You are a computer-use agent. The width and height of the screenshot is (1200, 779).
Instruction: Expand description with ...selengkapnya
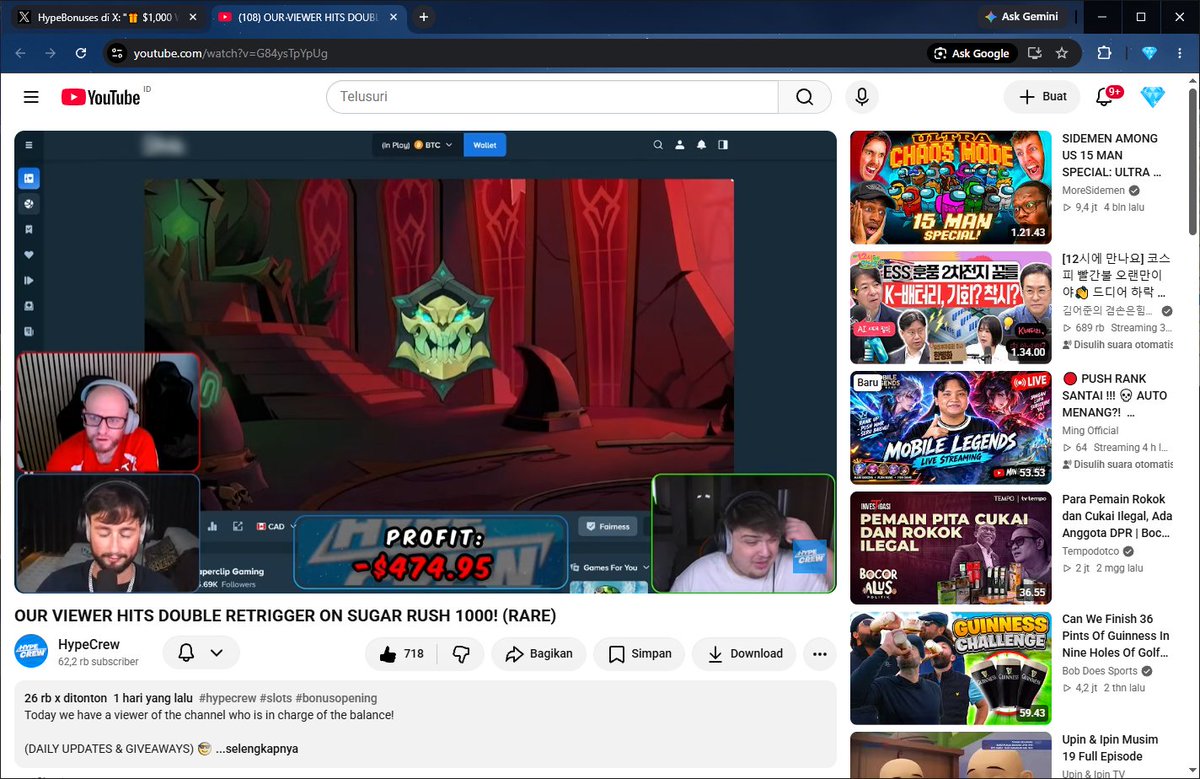257,749
